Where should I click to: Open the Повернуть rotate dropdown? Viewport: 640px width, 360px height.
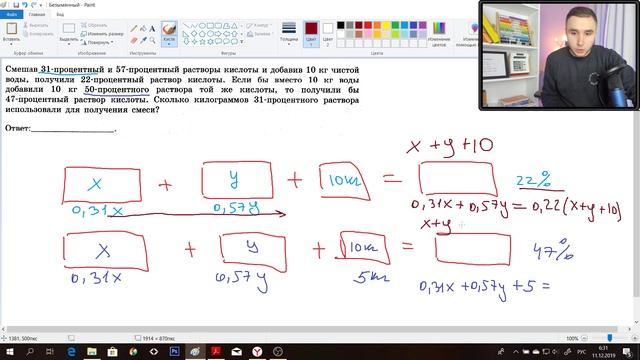click(x=97, y=42)
